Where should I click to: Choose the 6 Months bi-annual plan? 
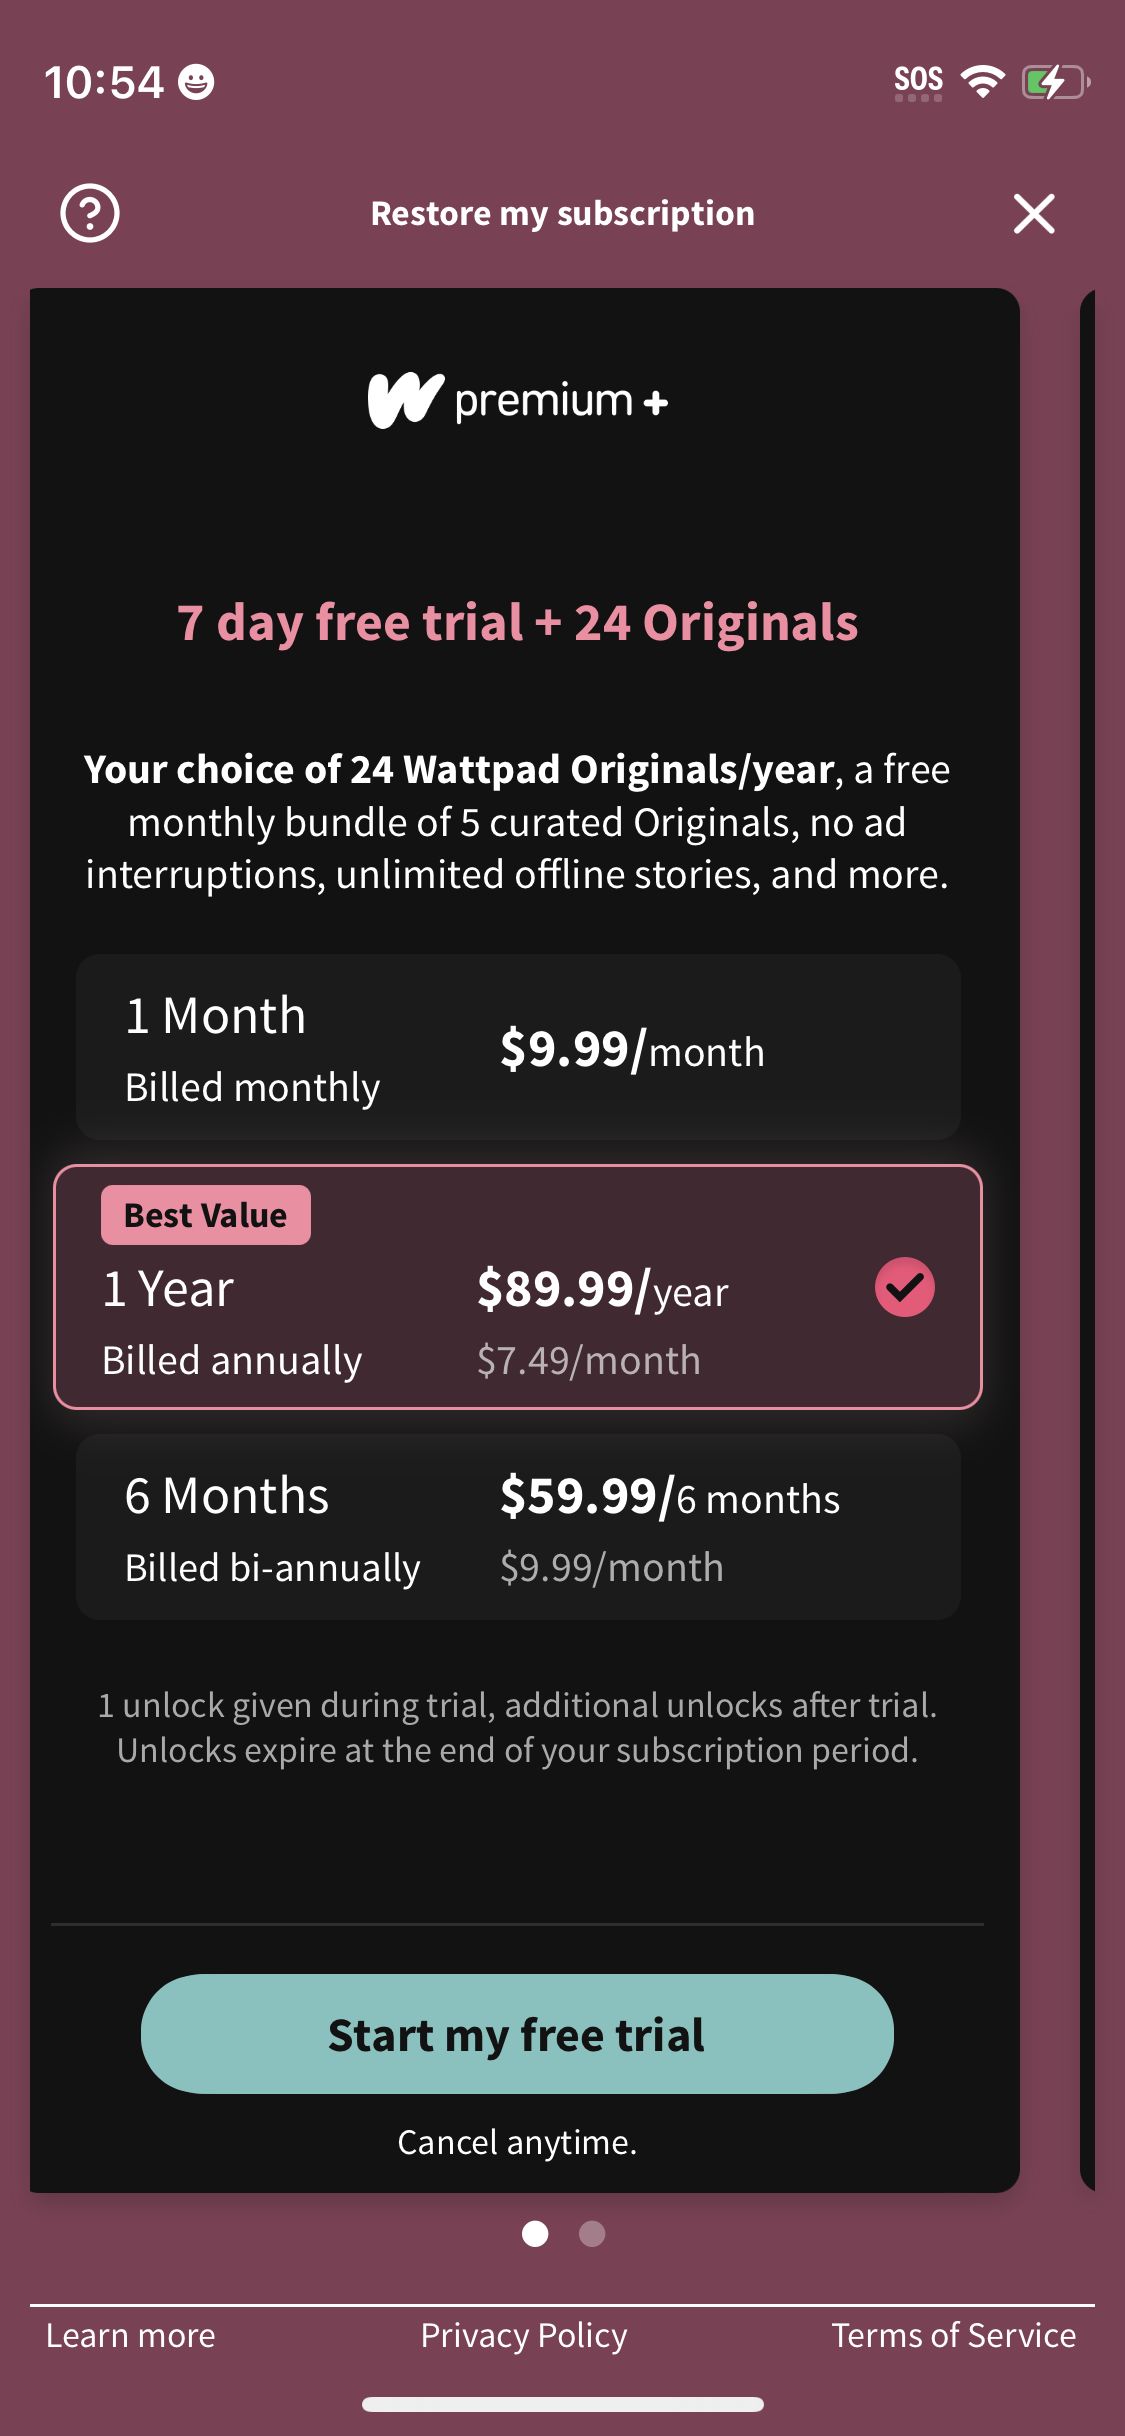(x=518, y=1527)
